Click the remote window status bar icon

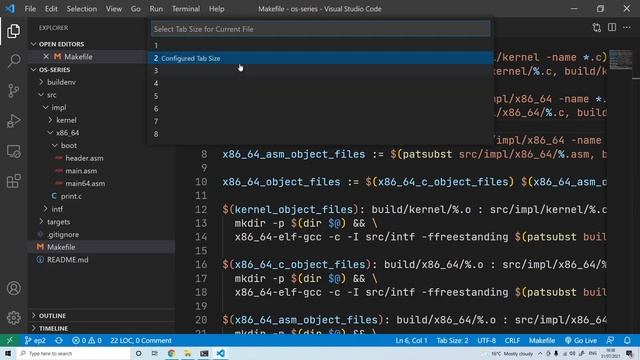click(9, 340)
